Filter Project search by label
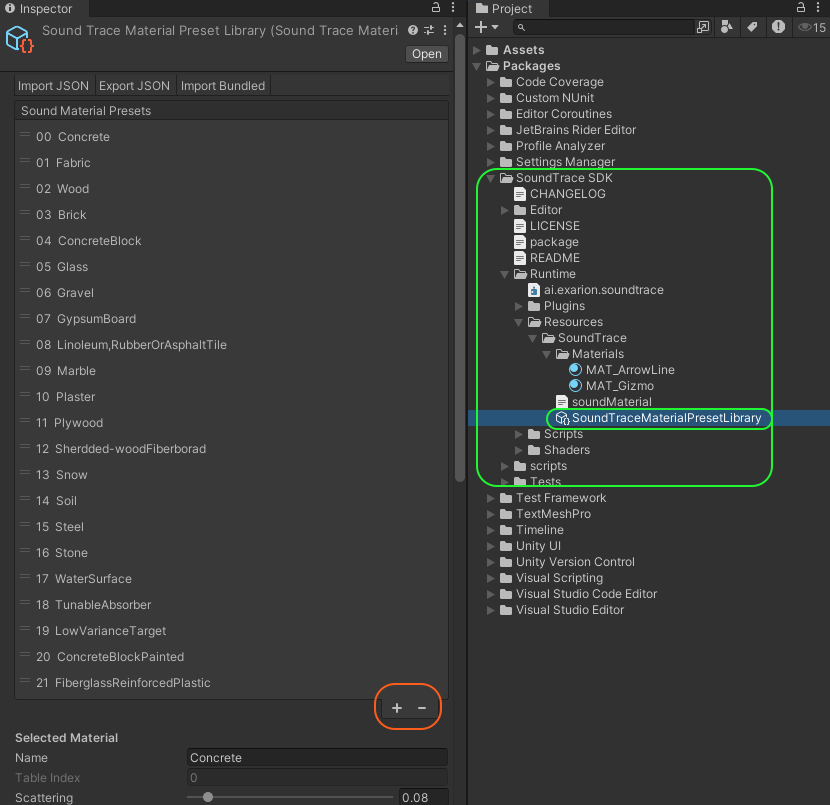Screen dimensions: 830x805 (752, 27)
